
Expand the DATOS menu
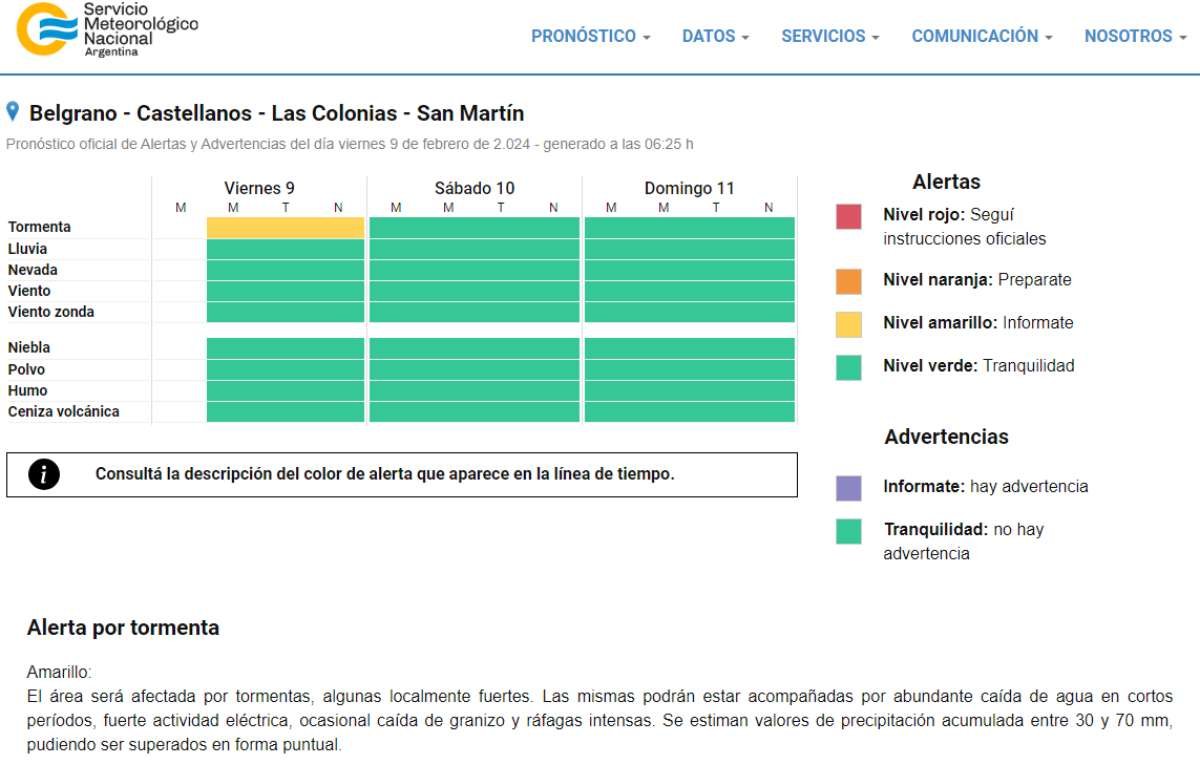[715, 36]
